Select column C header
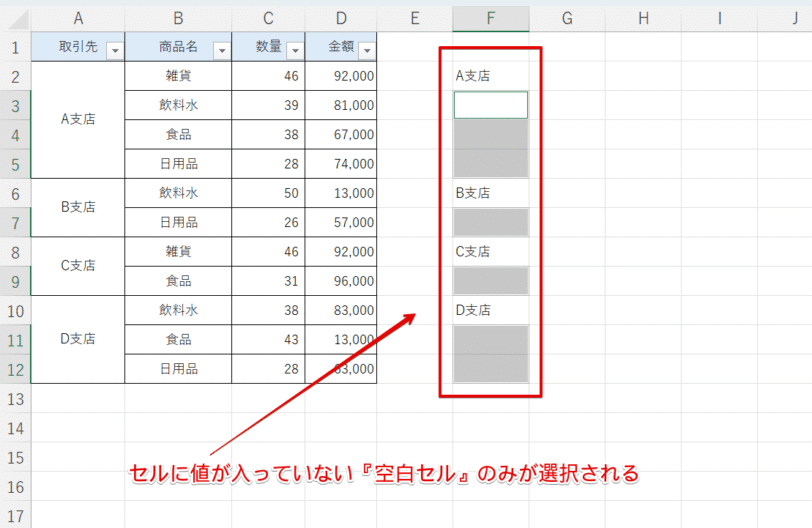This screenshot has width=812, height=528. click(x=268, y=19)
